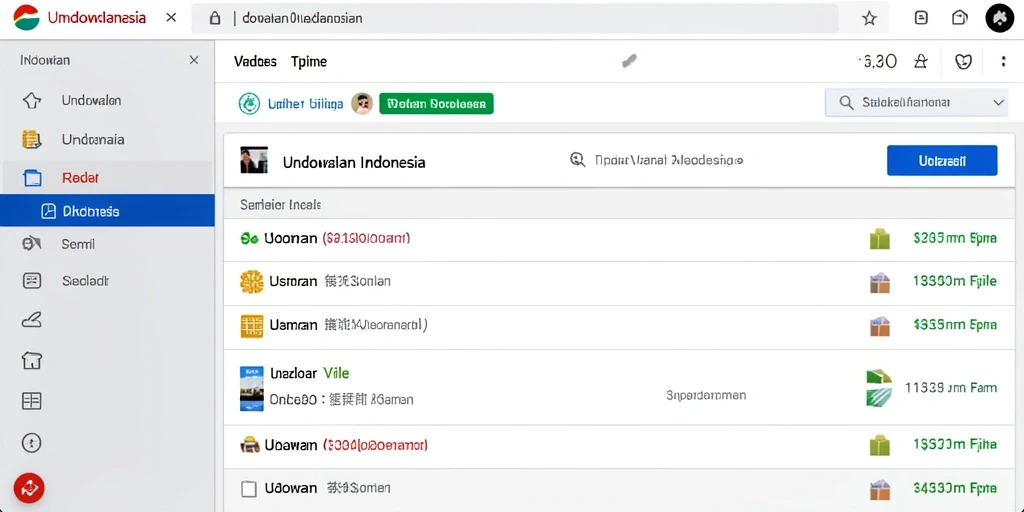
Task: Click the person icon next to 6,30
Action: pyautogui.click(x=920, y=61)
